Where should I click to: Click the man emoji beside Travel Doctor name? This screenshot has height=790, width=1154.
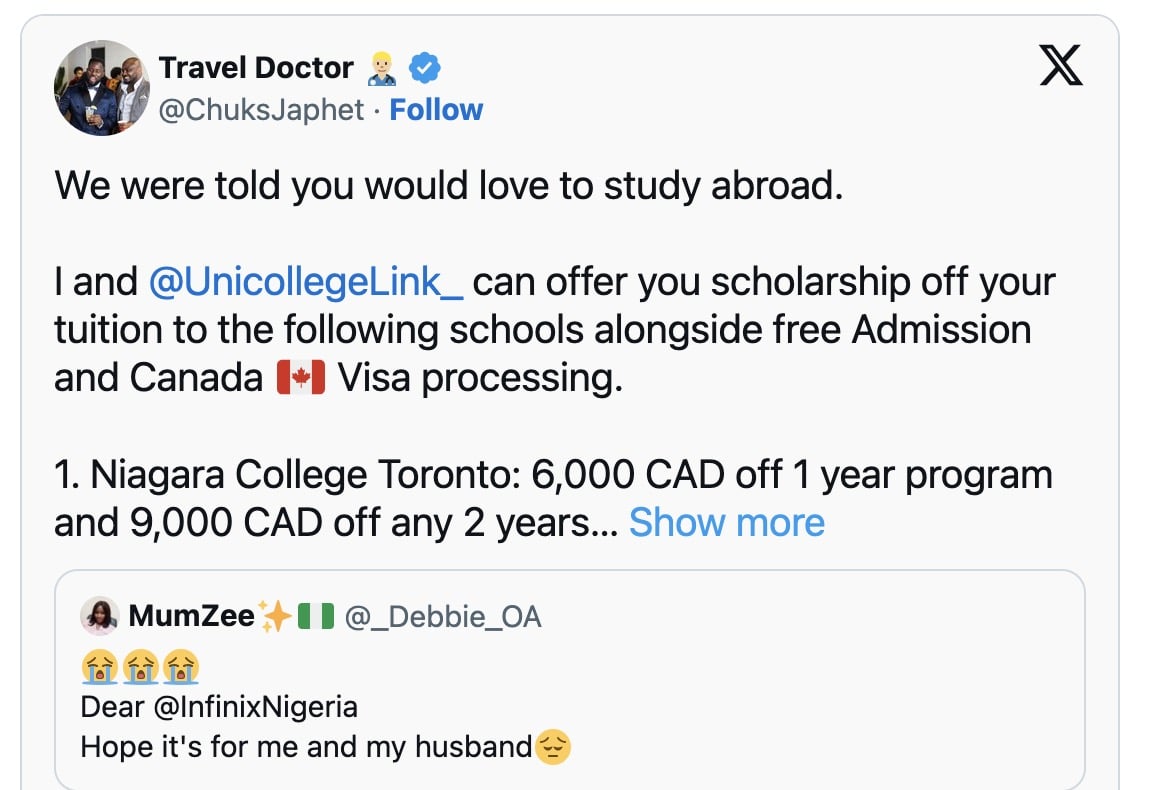(382, 66)
